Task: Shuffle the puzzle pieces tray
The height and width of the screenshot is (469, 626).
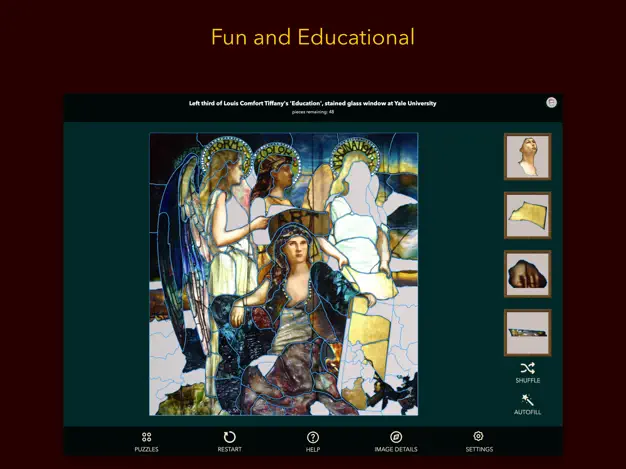Action: point(527,369)
